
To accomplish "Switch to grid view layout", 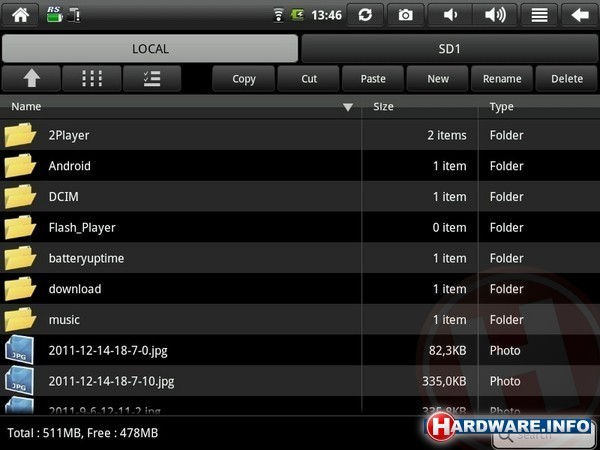I will 91,79.
